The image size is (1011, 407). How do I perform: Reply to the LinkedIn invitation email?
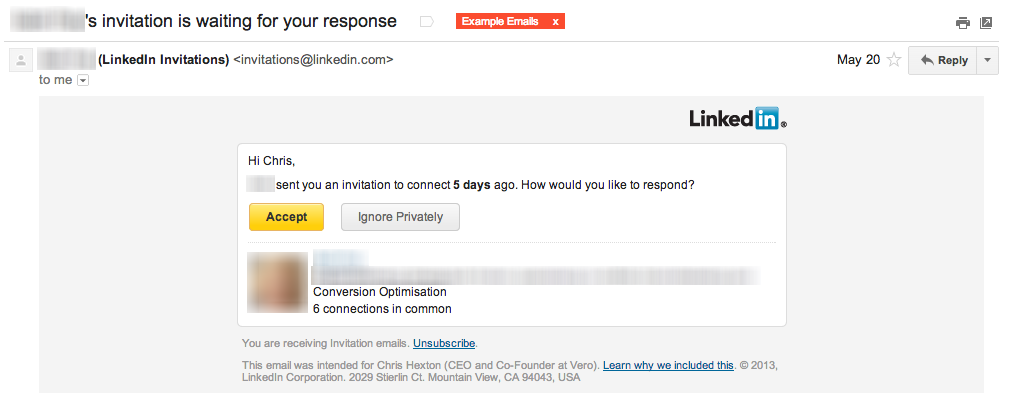click(942, 60)
